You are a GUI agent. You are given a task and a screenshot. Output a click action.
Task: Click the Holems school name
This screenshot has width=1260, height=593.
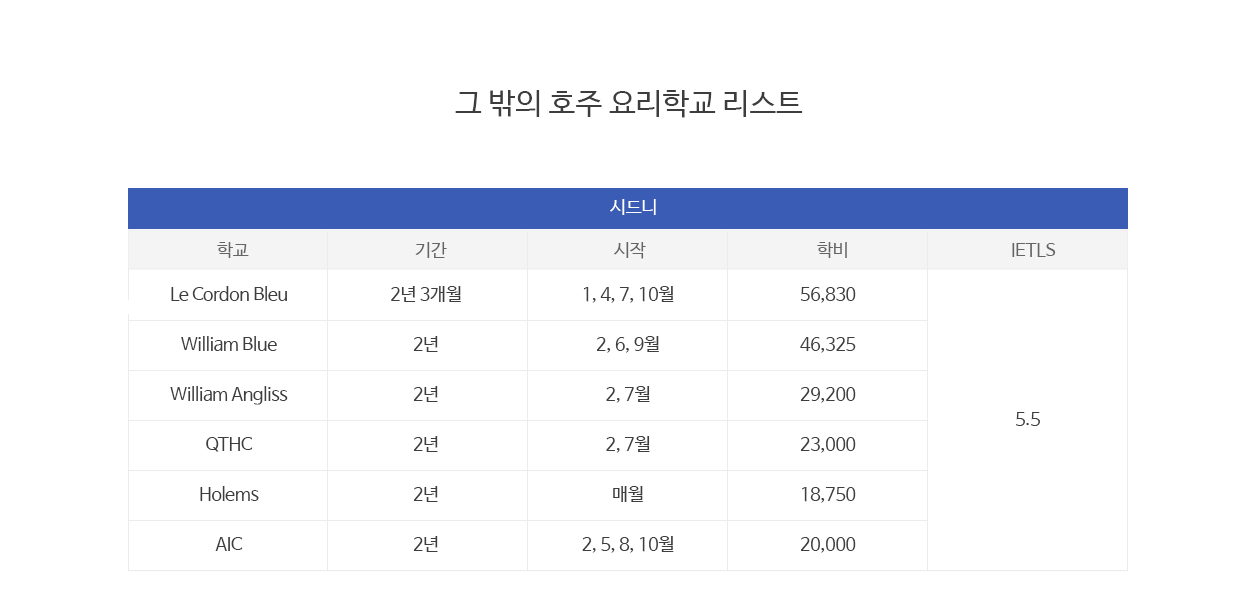click(x=229, y=495)
